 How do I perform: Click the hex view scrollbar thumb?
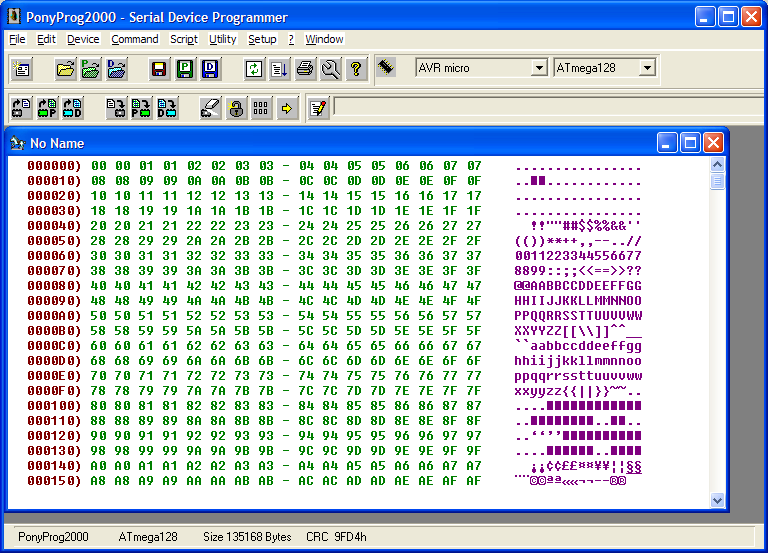point(717,182)
